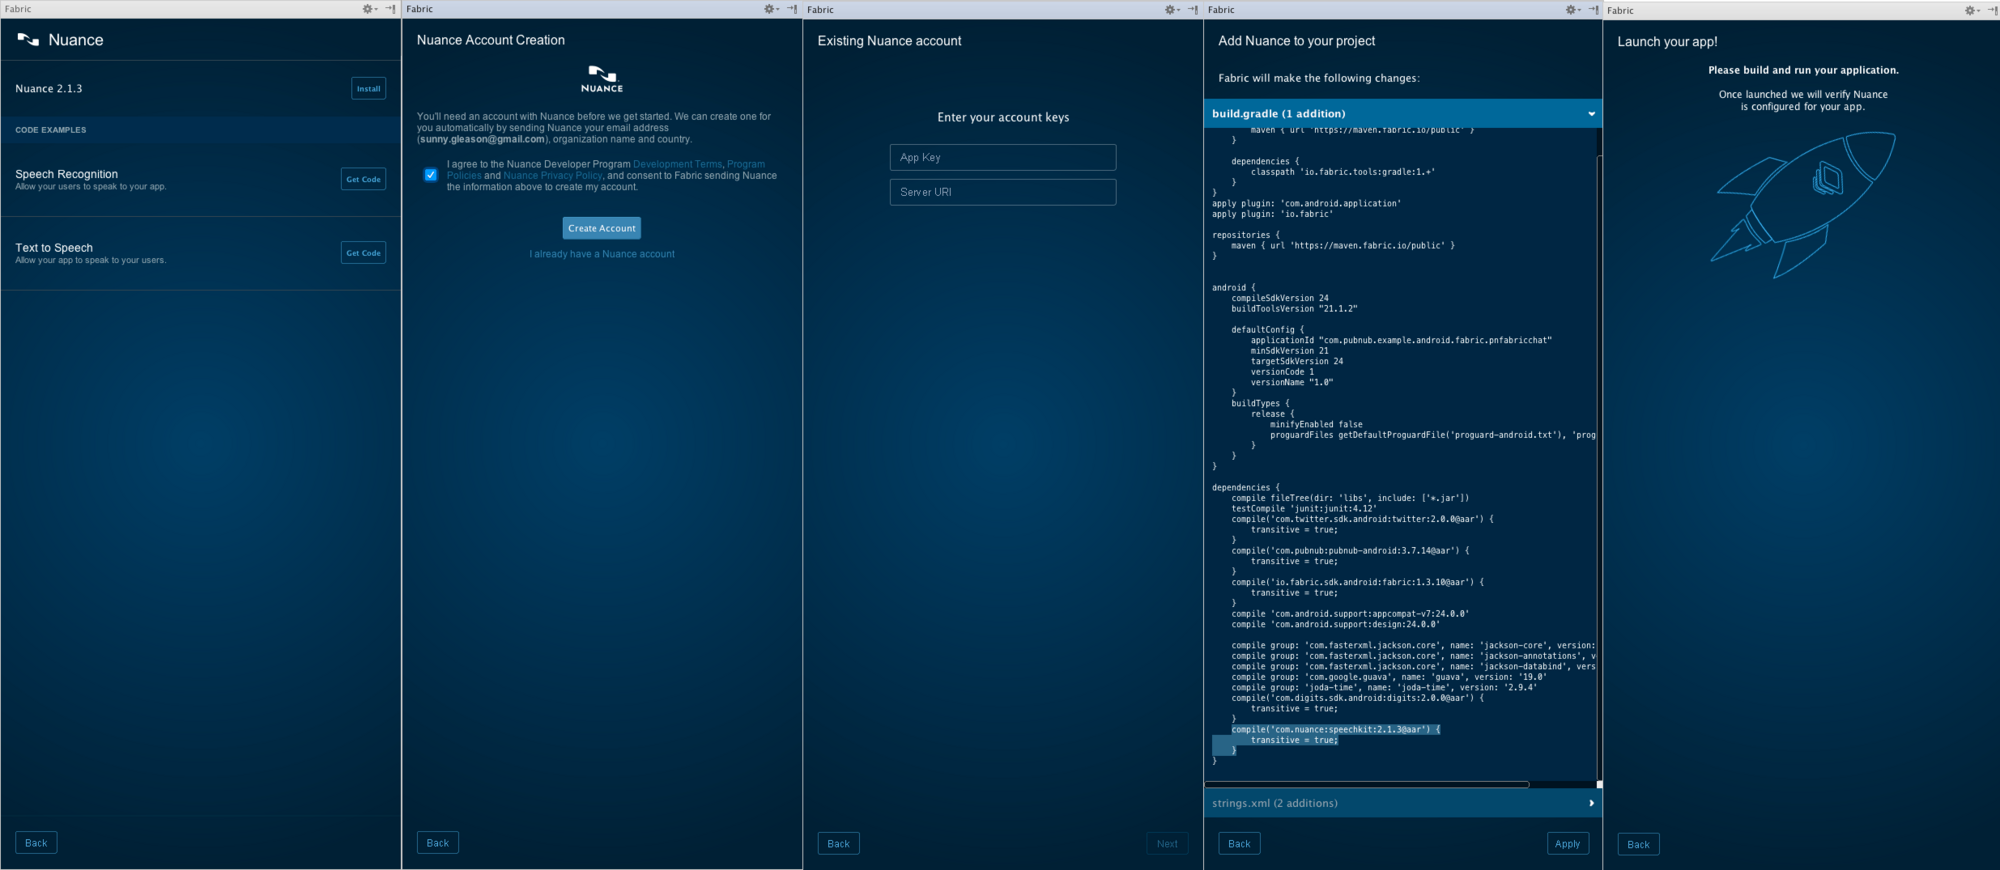Get Code for Text to Speech
This screenshot has height=870, width=2000.
pos(363,253)
